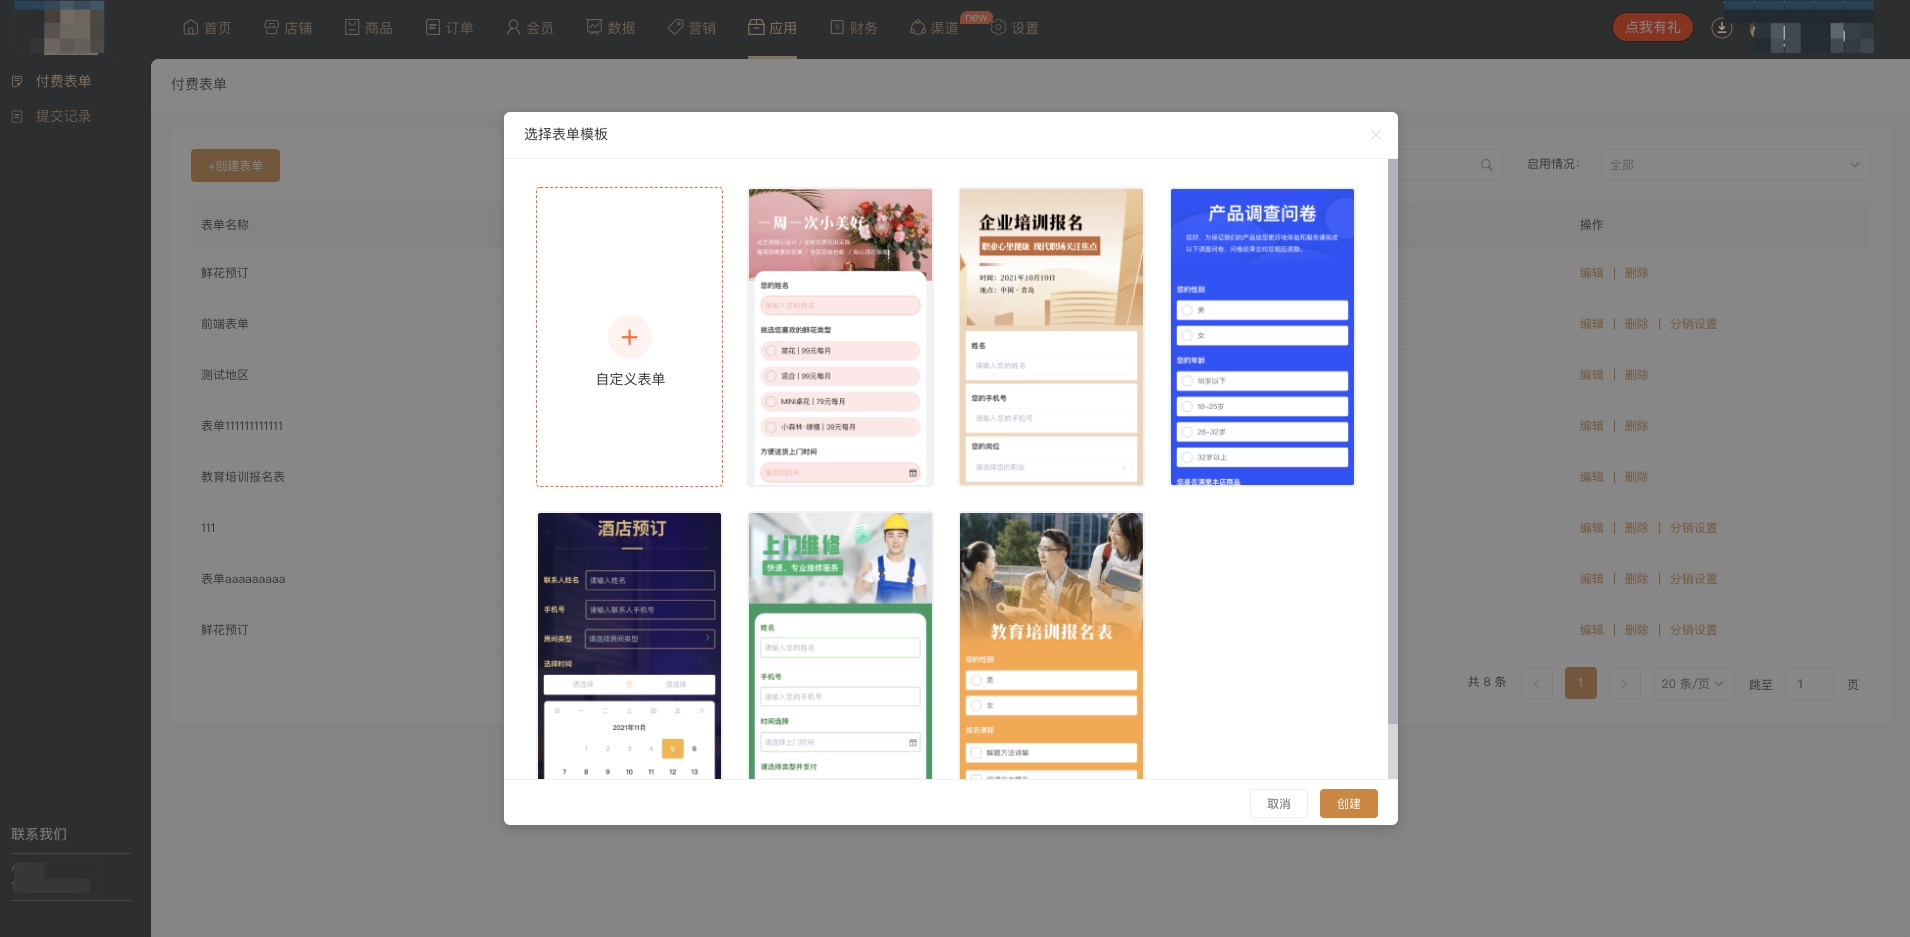1910x937 pixels.
Task: Click the +创建表单 button
Action: pyautogui.click(x=235, y=166)
